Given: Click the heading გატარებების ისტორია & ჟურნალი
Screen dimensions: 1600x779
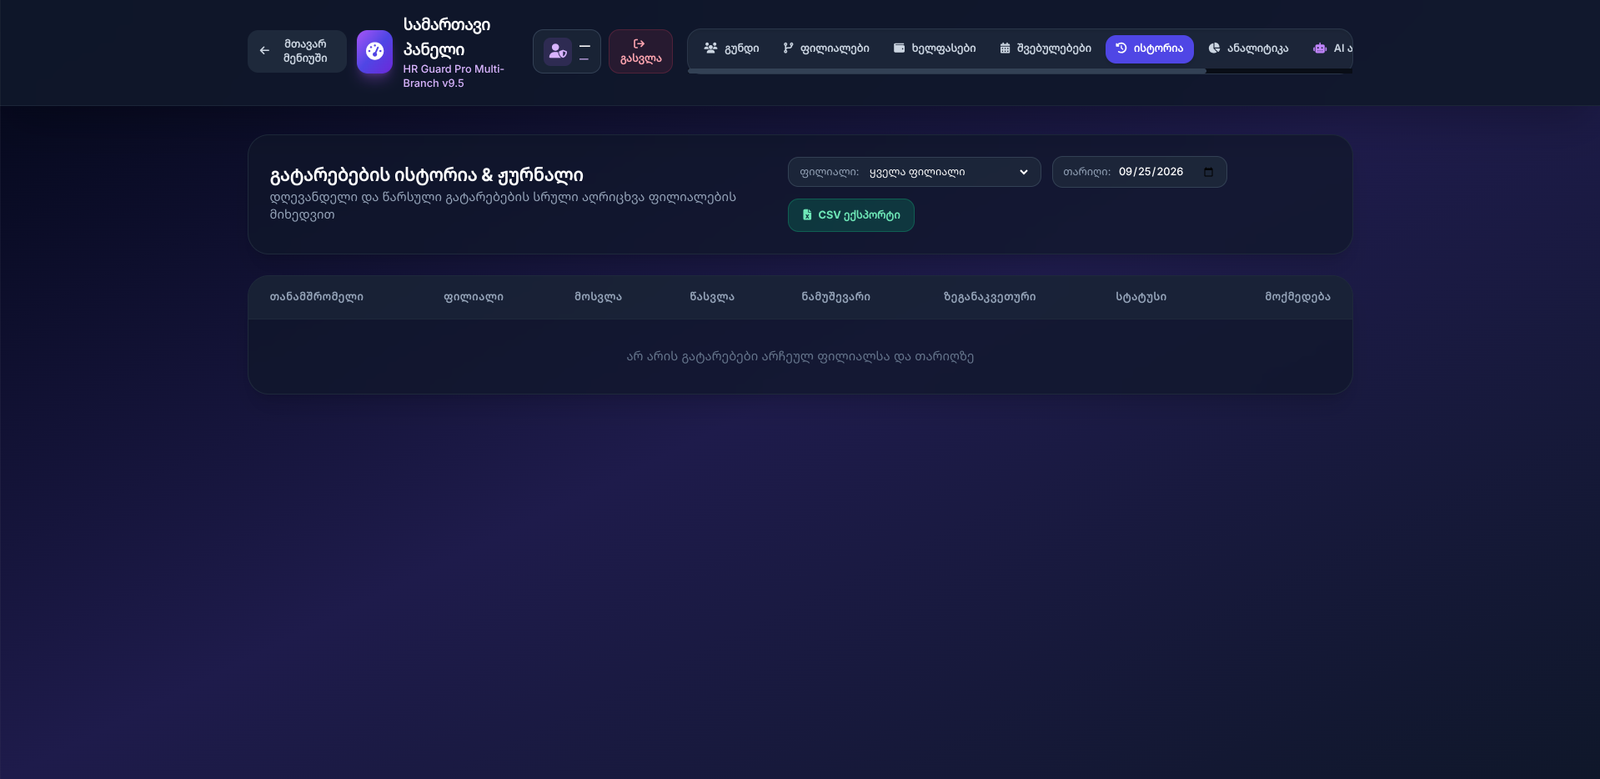Looking at the screenshot, I should tap(426, 175).
